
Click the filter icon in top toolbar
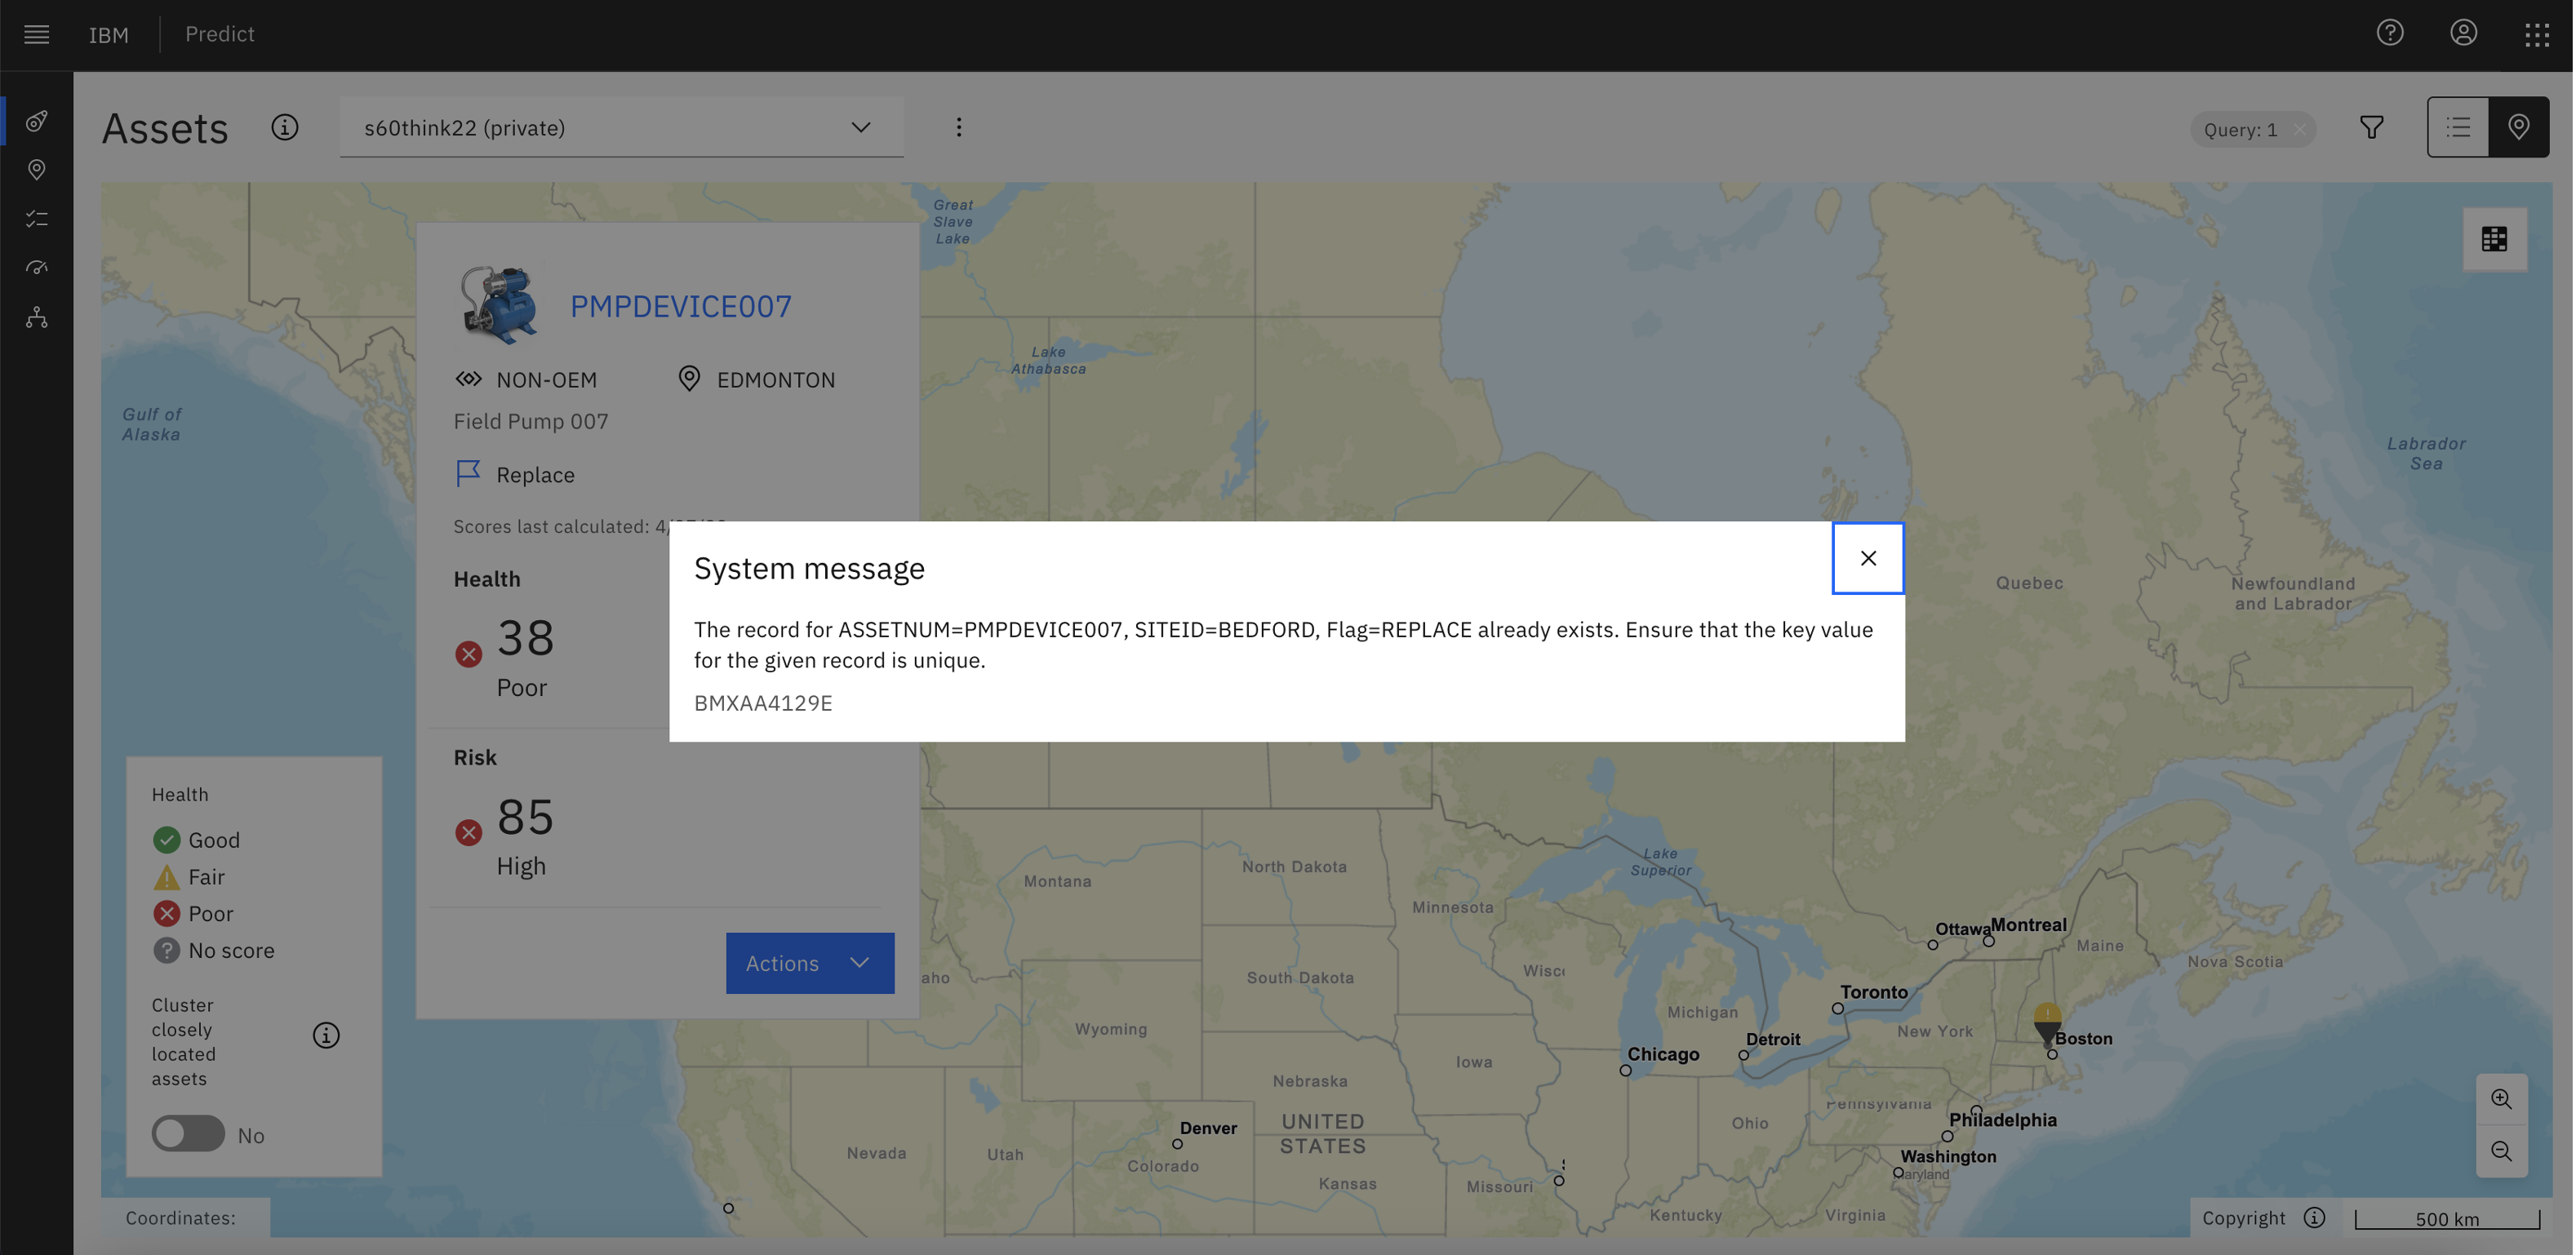(2372, 128)
